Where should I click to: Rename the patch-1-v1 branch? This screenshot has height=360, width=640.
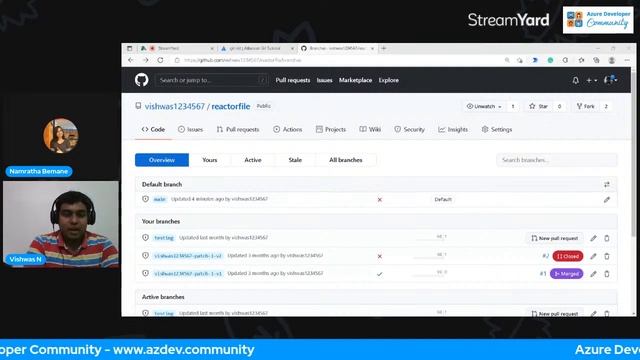pos(593,274)
